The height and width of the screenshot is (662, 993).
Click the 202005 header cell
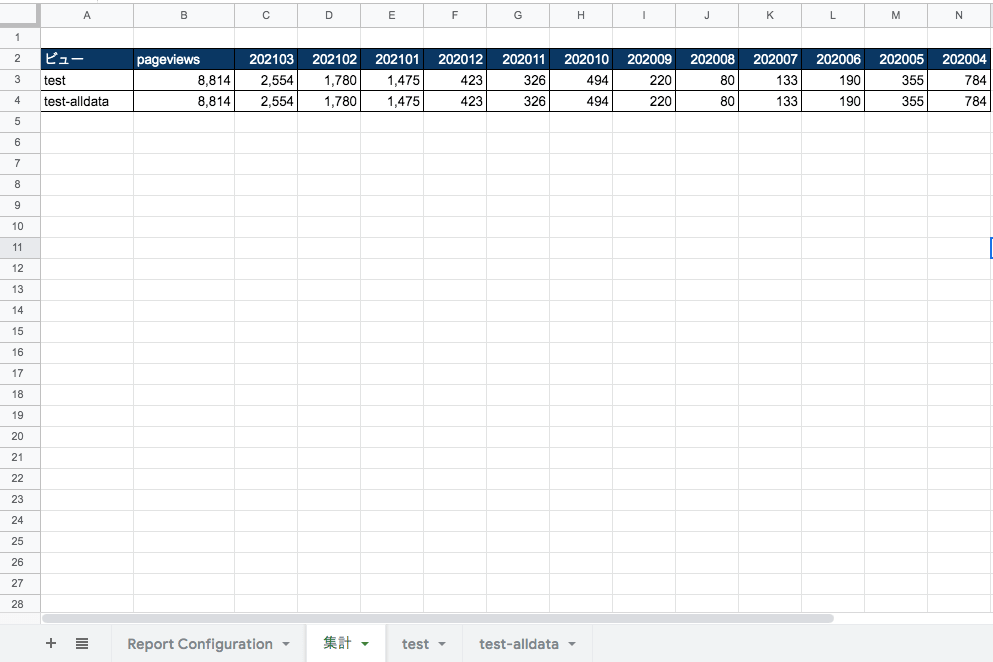point(896,59)
